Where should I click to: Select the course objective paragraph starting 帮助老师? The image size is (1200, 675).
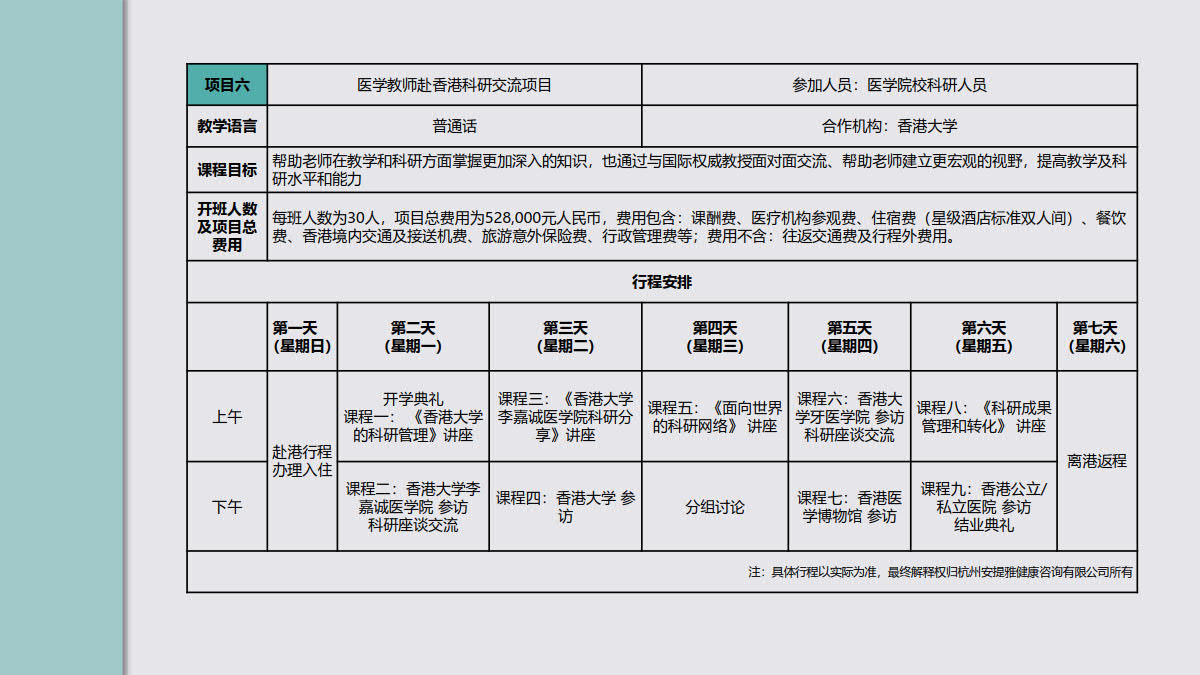(702, 169)
